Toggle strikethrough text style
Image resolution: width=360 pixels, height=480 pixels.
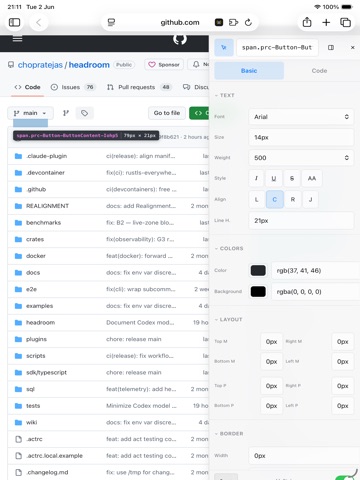[x=292, y=178]
